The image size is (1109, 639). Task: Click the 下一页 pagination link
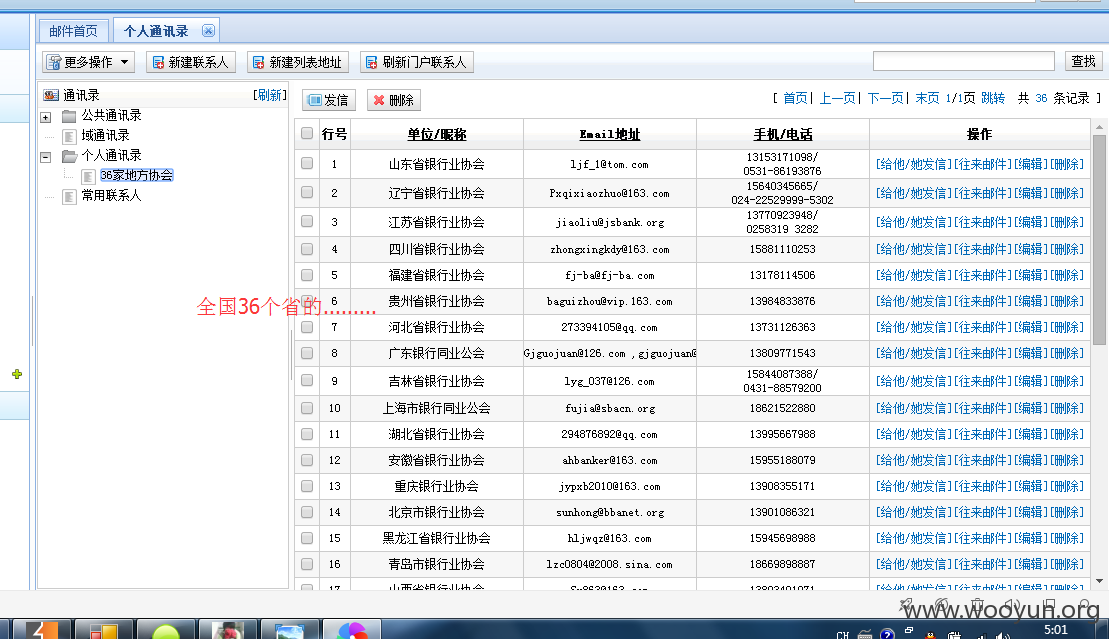886,98
